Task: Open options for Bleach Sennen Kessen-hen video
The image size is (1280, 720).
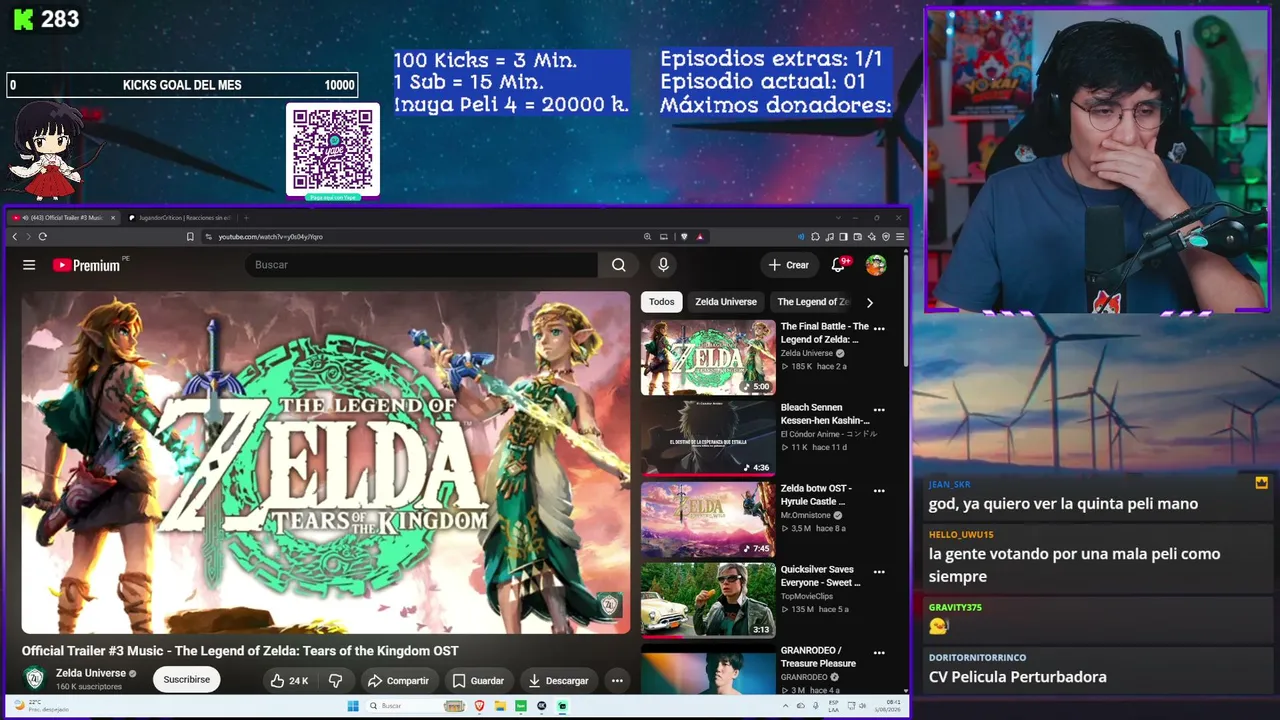Action: pos(879,409)
